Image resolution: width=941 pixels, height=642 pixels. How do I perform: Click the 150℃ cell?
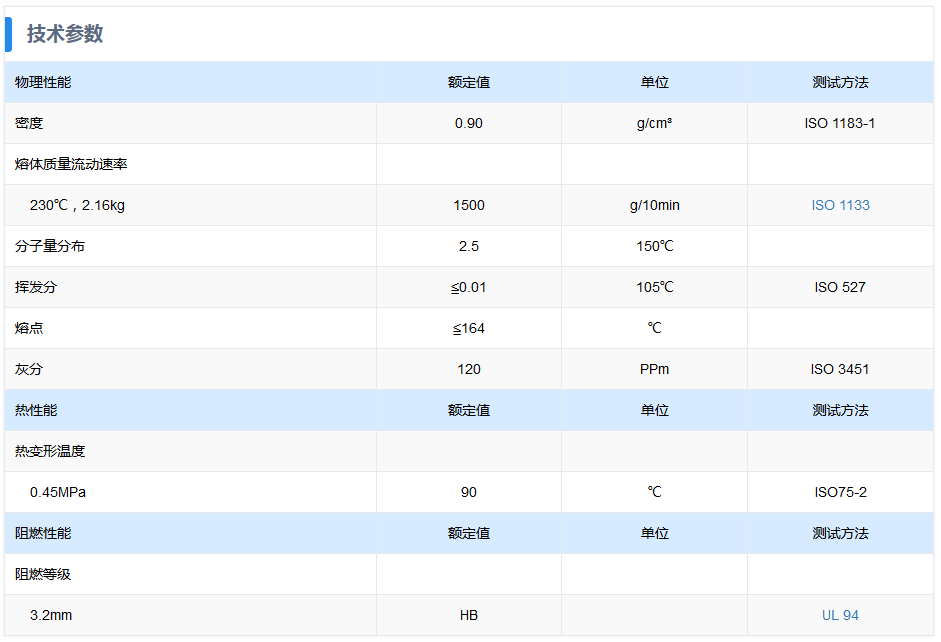pos(654,246)
